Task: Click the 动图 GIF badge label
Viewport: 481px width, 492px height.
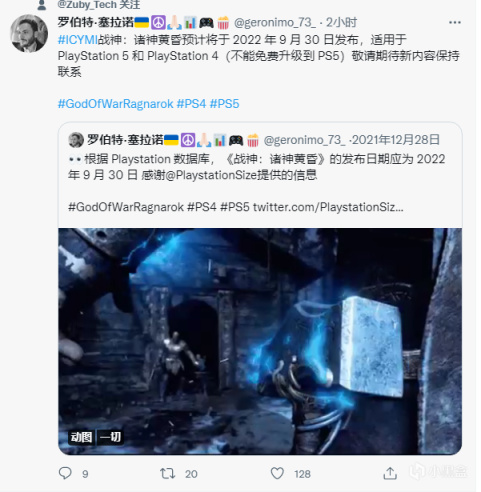Action: coord(81,437)
